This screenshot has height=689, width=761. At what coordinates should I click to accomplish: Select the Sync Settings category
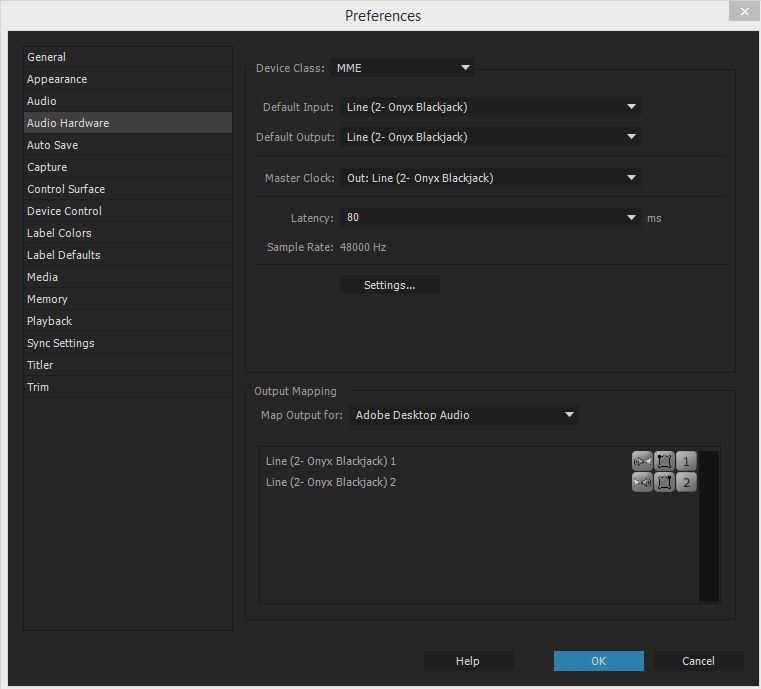[x=128, y=343]
